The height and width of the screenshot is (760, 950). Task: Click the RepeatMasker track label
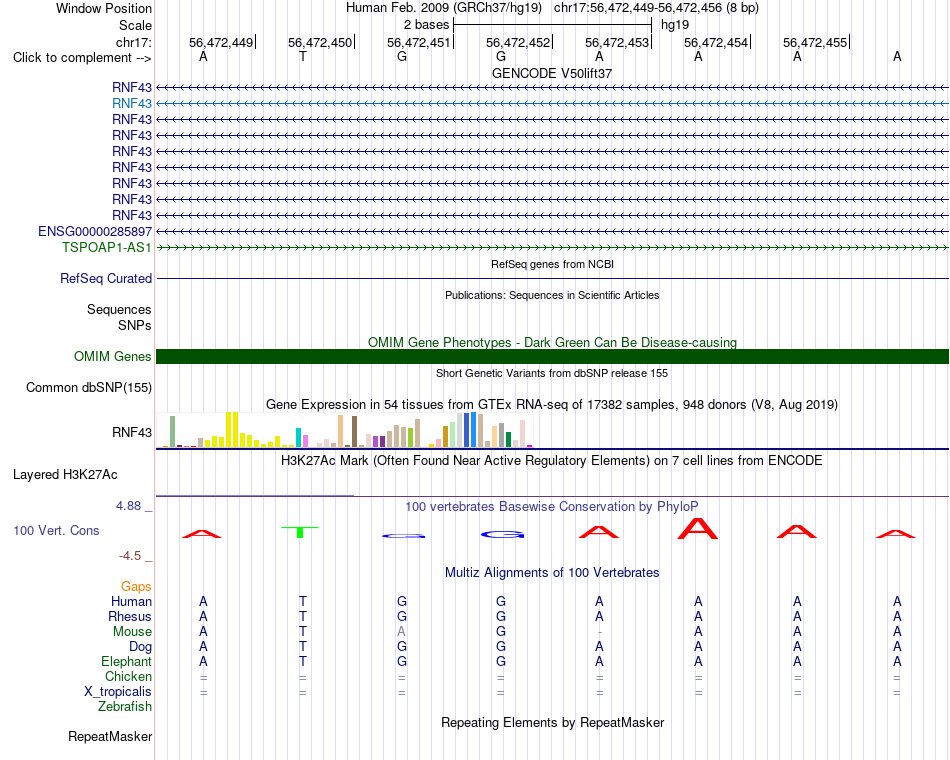110,737
